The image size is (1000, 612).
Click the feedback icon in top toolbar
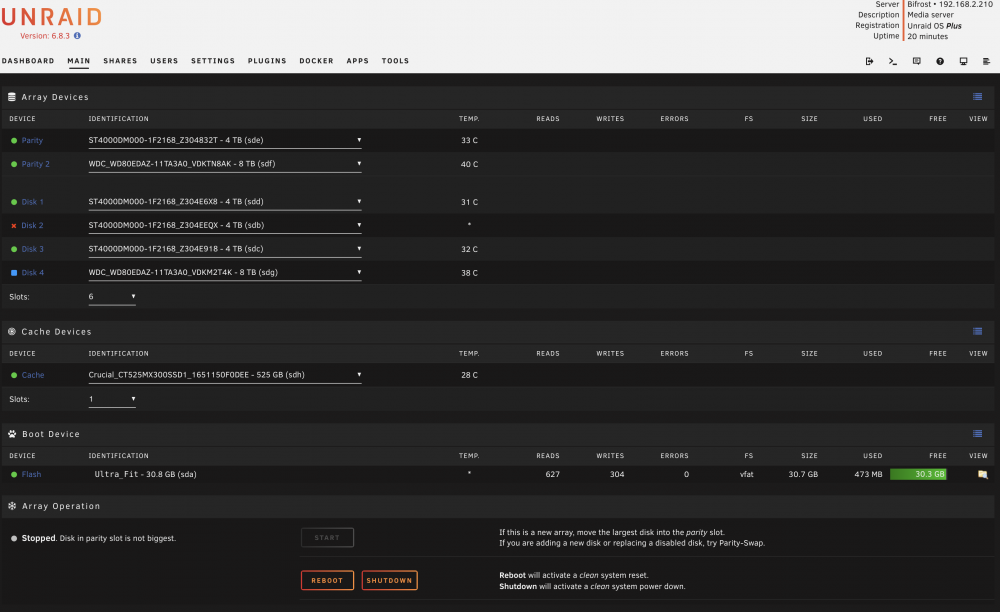[x=916, y=61]
